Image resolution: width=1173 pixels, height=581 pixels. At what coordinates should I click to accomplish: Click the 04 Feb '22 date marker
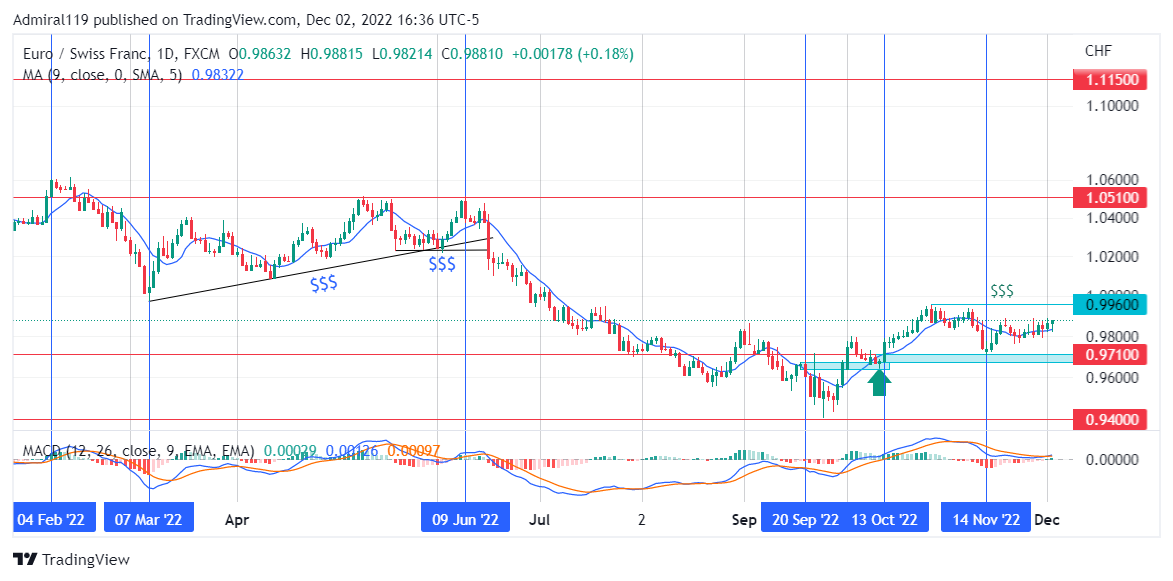point(55,519)
